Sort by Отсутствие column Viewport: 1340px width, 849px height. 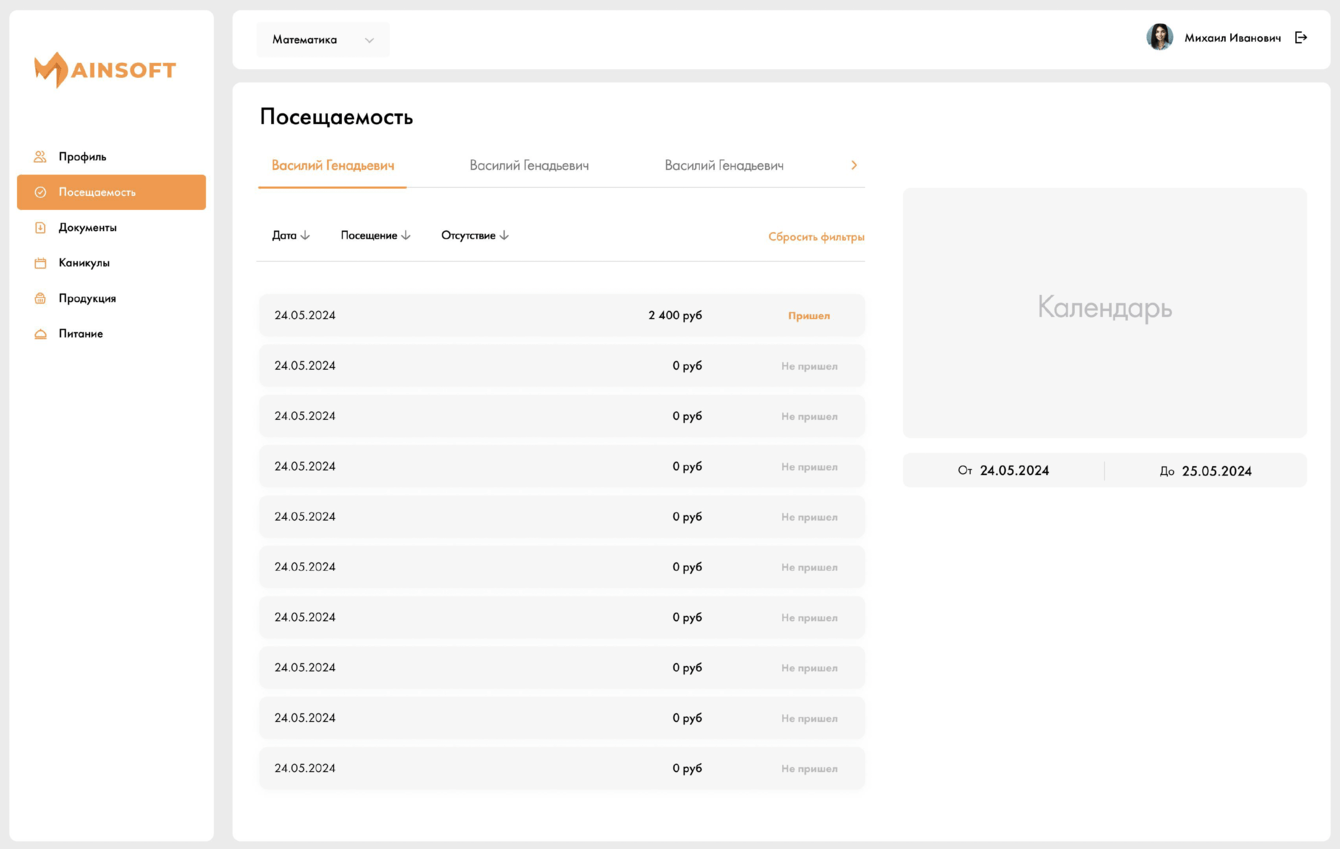[475, 236]
